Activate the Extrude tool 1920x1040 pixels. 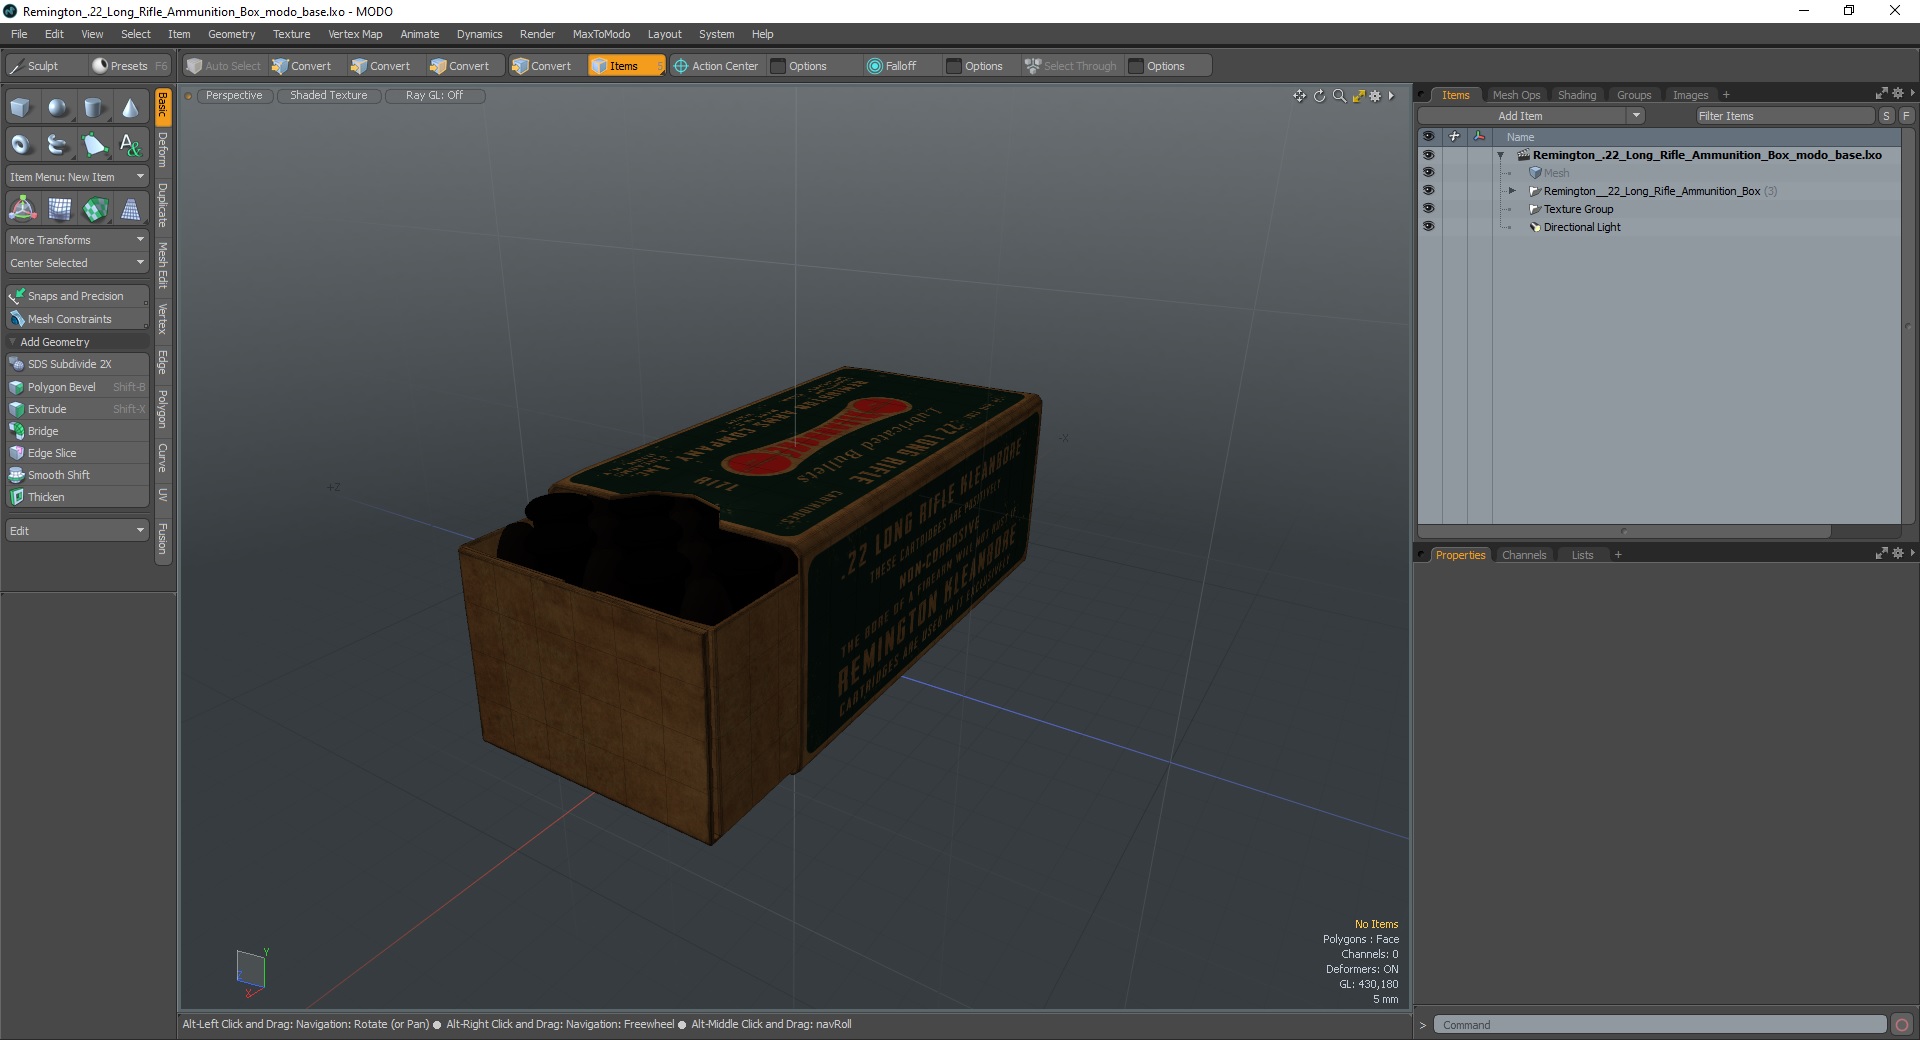pyautogui.click(x=77, y=409)
